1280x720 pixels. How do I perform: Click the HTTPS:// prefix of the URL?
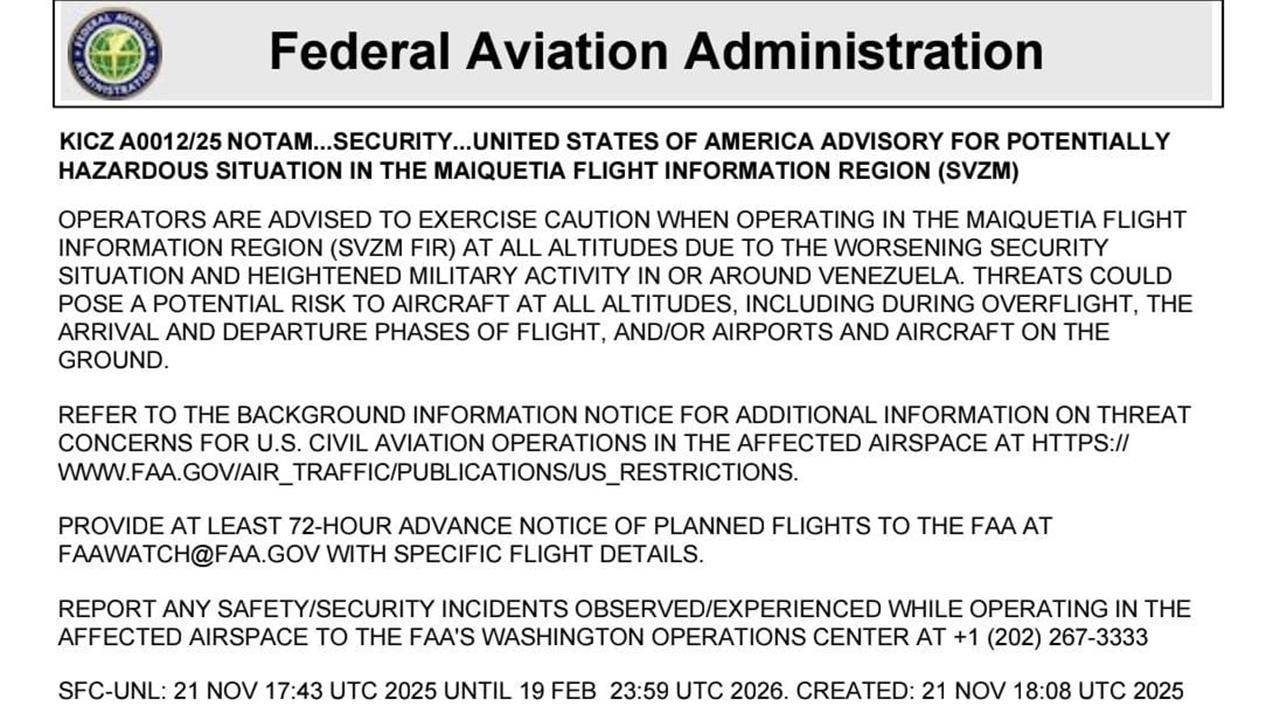pos(1080,443)
